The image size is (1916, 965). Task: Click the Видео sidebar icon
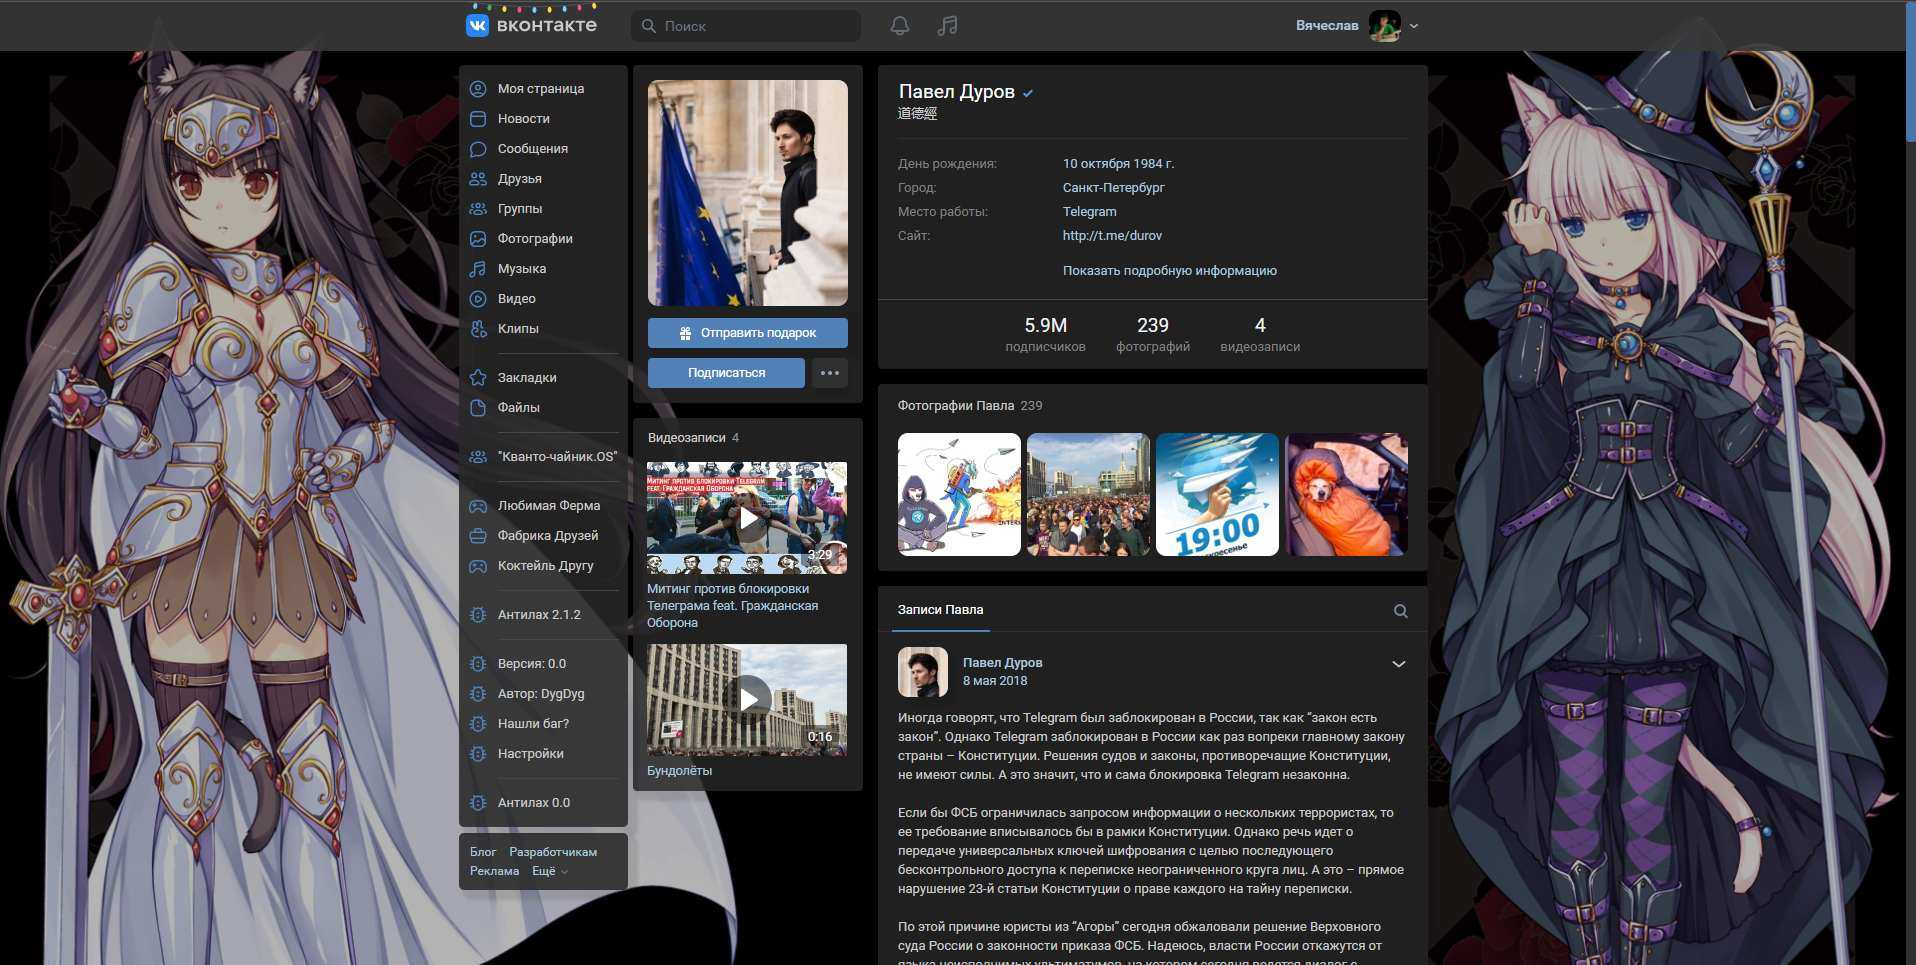coord(478,299)
